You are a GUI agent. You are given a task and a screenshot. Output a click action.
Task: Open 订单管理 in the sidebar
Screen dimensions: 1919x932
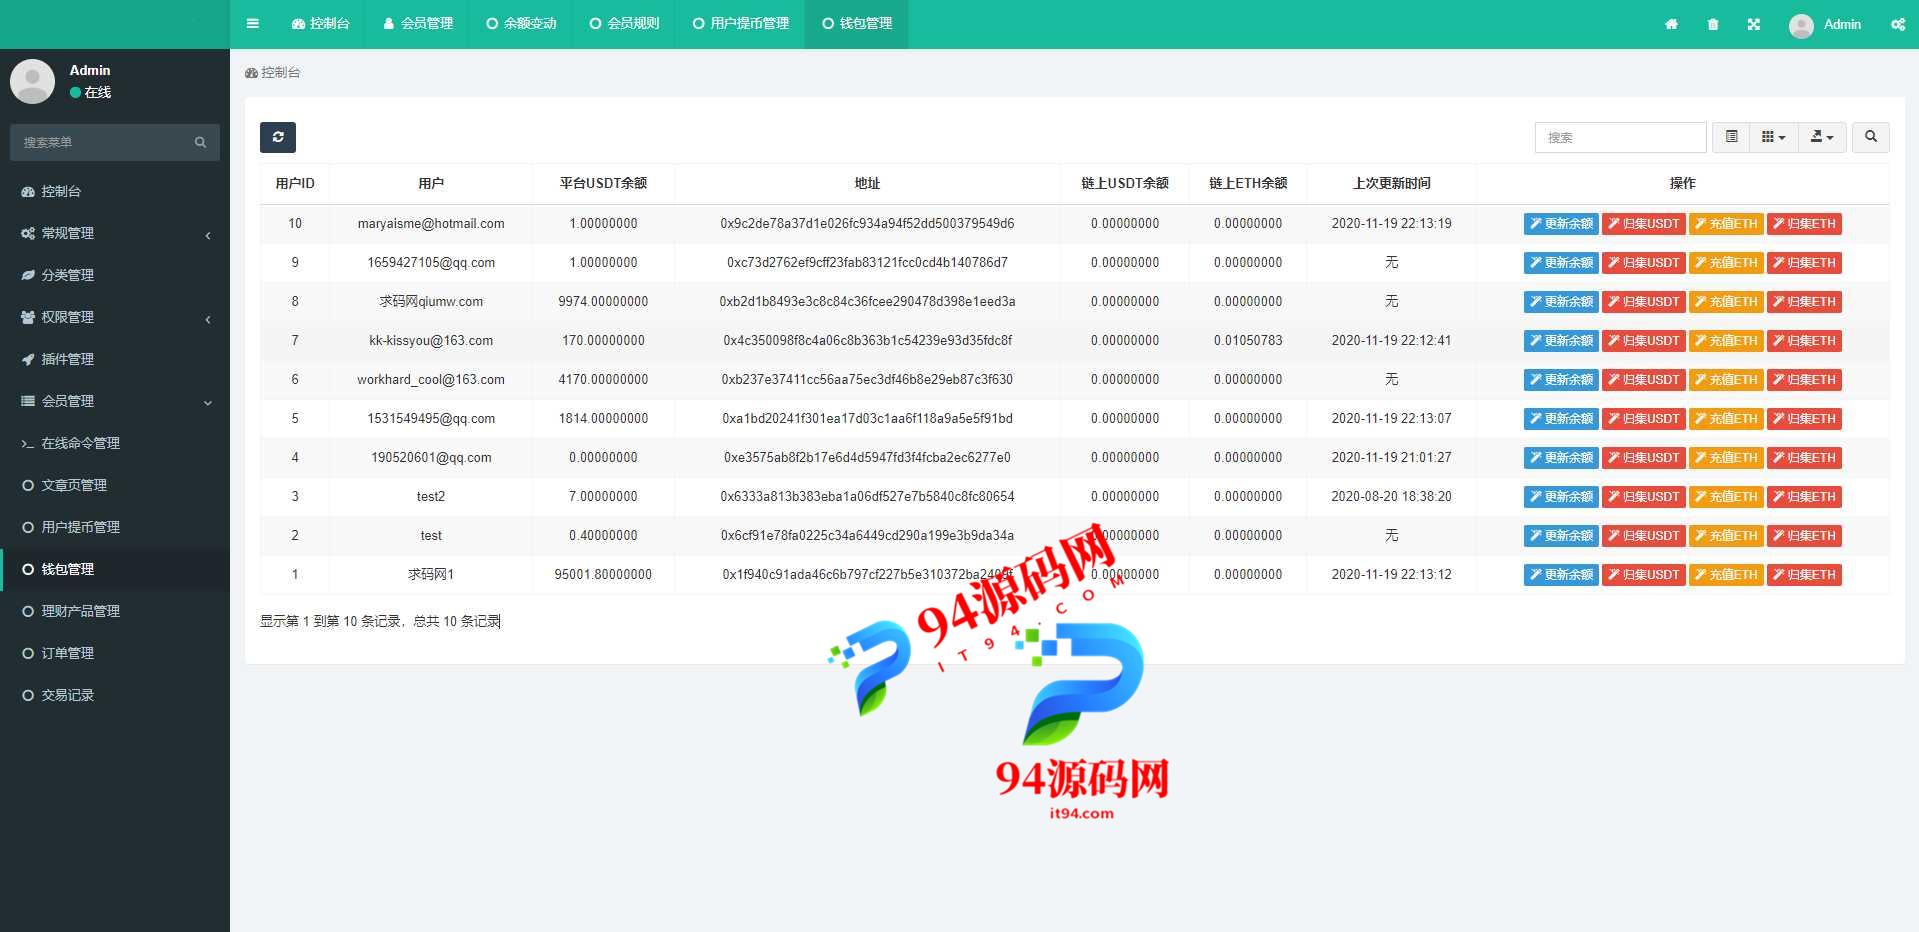(115, 653)
